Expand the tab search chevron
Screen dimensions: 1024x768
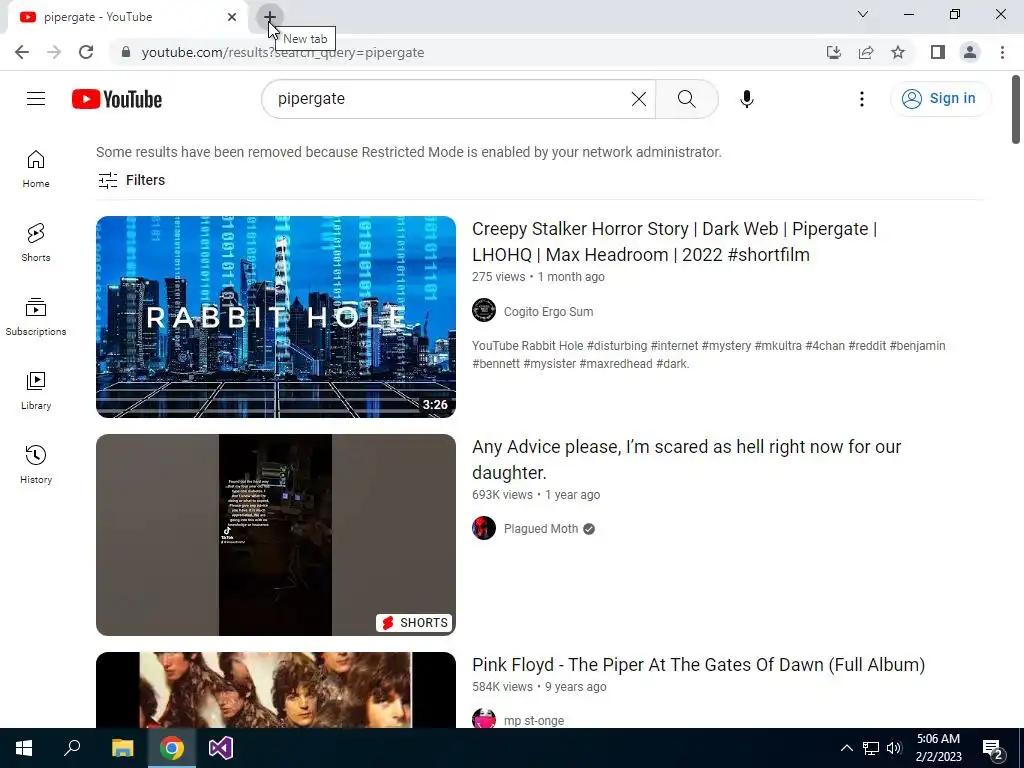point(863,14)
